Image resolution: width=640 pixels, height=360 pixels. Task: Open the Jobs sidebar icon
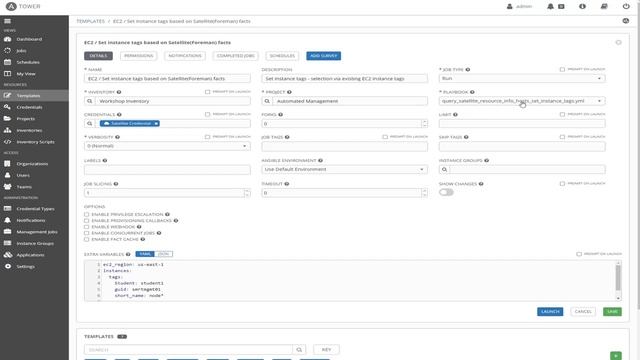point(7,51)
